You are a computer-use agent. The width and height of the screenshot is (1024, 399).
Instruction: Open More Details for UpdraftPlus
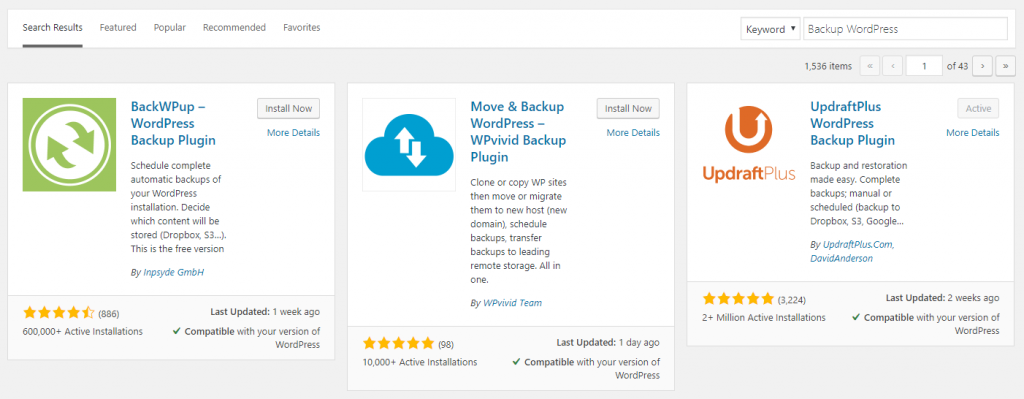(x=972, y=133)
